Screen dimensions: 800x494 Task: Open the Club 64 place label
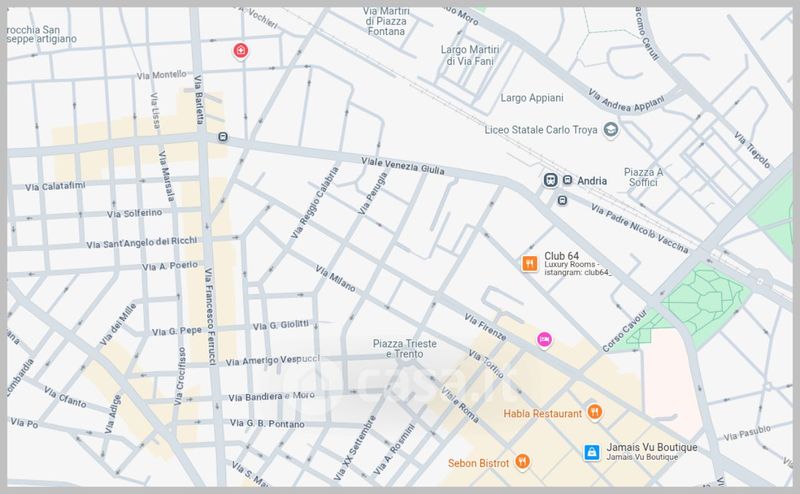561,256
